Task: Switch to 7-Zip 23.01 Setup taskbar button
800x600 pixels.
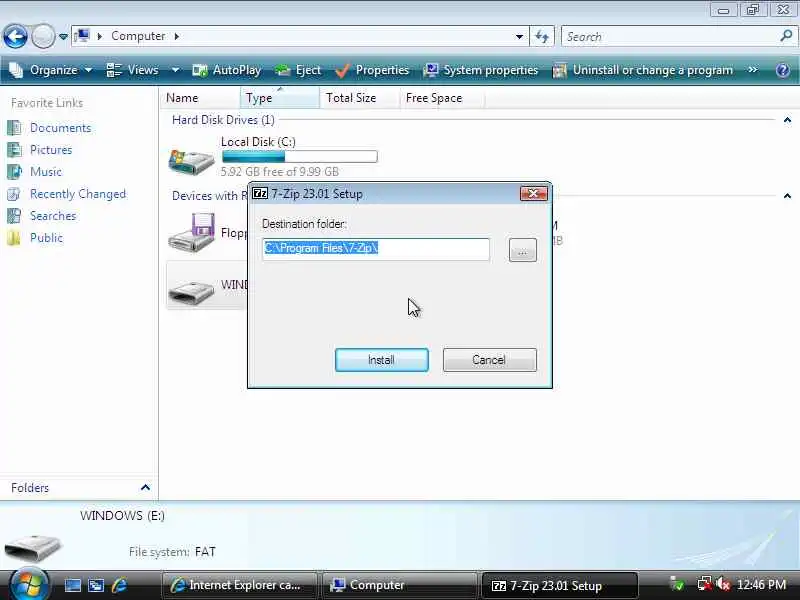Action: [559, 585]
